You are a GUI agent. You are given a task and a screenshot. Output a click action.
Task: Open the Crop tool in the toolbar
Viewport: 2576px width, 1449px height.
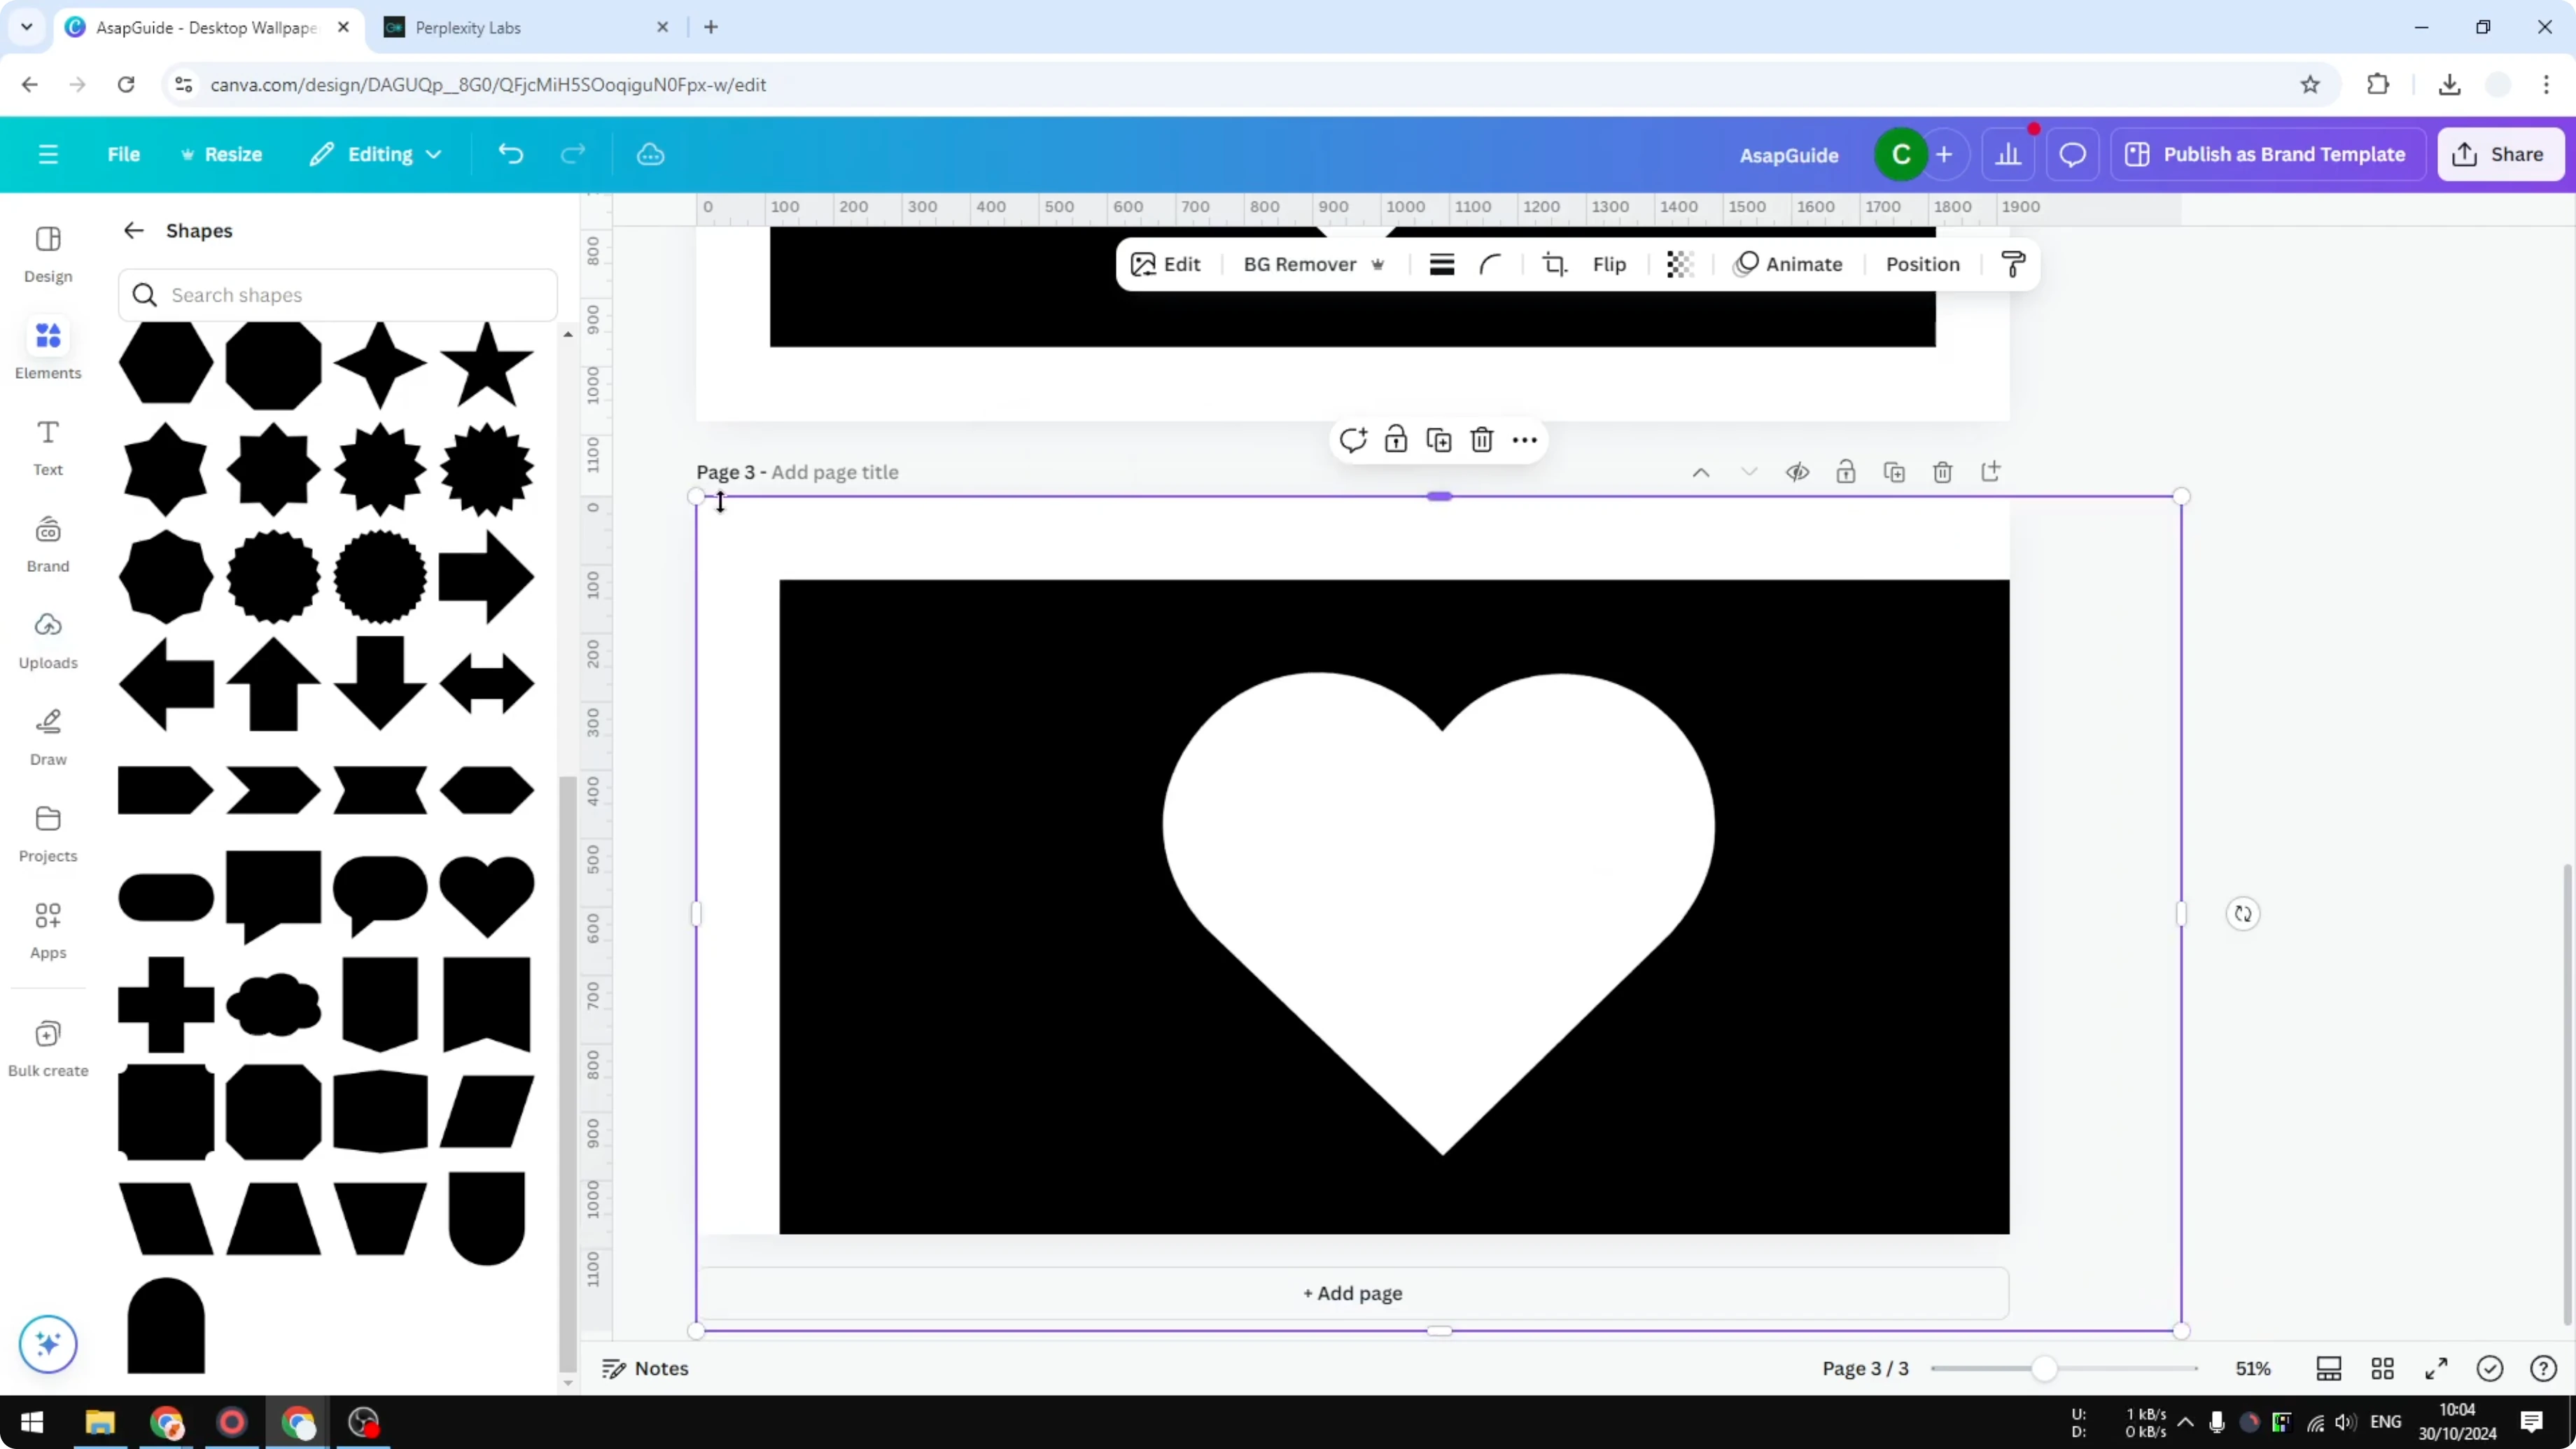click(x=1555, y=264)
